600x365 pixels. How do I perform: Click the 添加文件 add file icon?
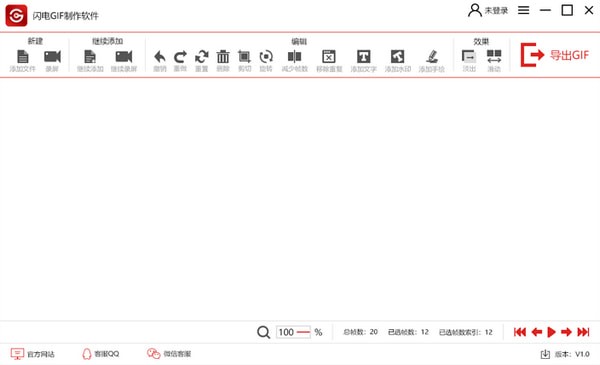click(x=23, y=57)
